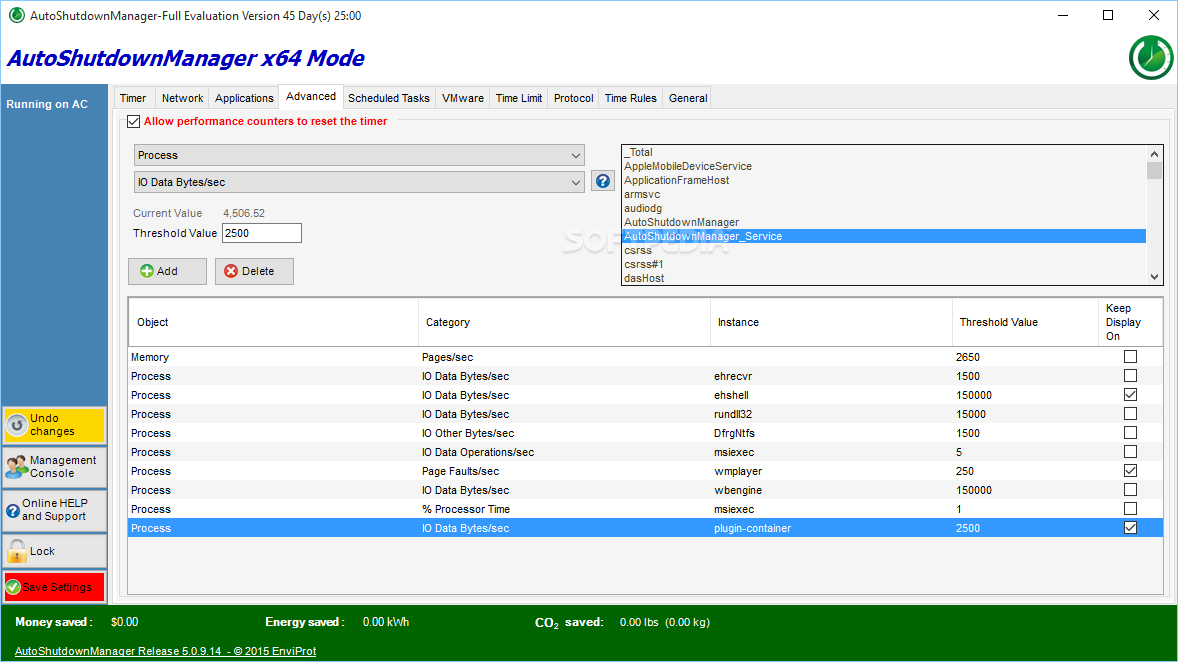Click the Undo changes arrow icon
1178x662 pixels.
[x=17, y=425]
